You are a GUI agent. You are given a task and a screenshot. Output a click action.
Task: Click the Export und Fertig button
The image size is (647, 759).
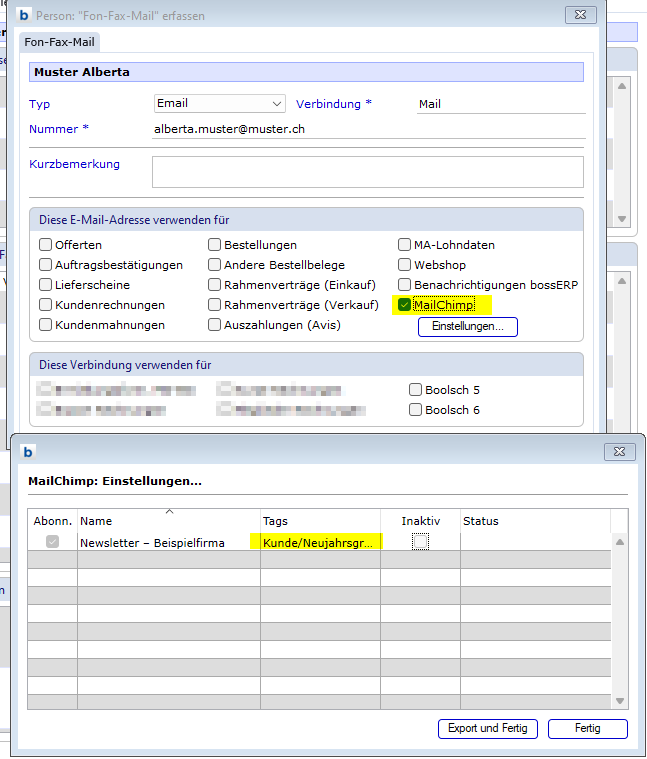tap(488, 728)
